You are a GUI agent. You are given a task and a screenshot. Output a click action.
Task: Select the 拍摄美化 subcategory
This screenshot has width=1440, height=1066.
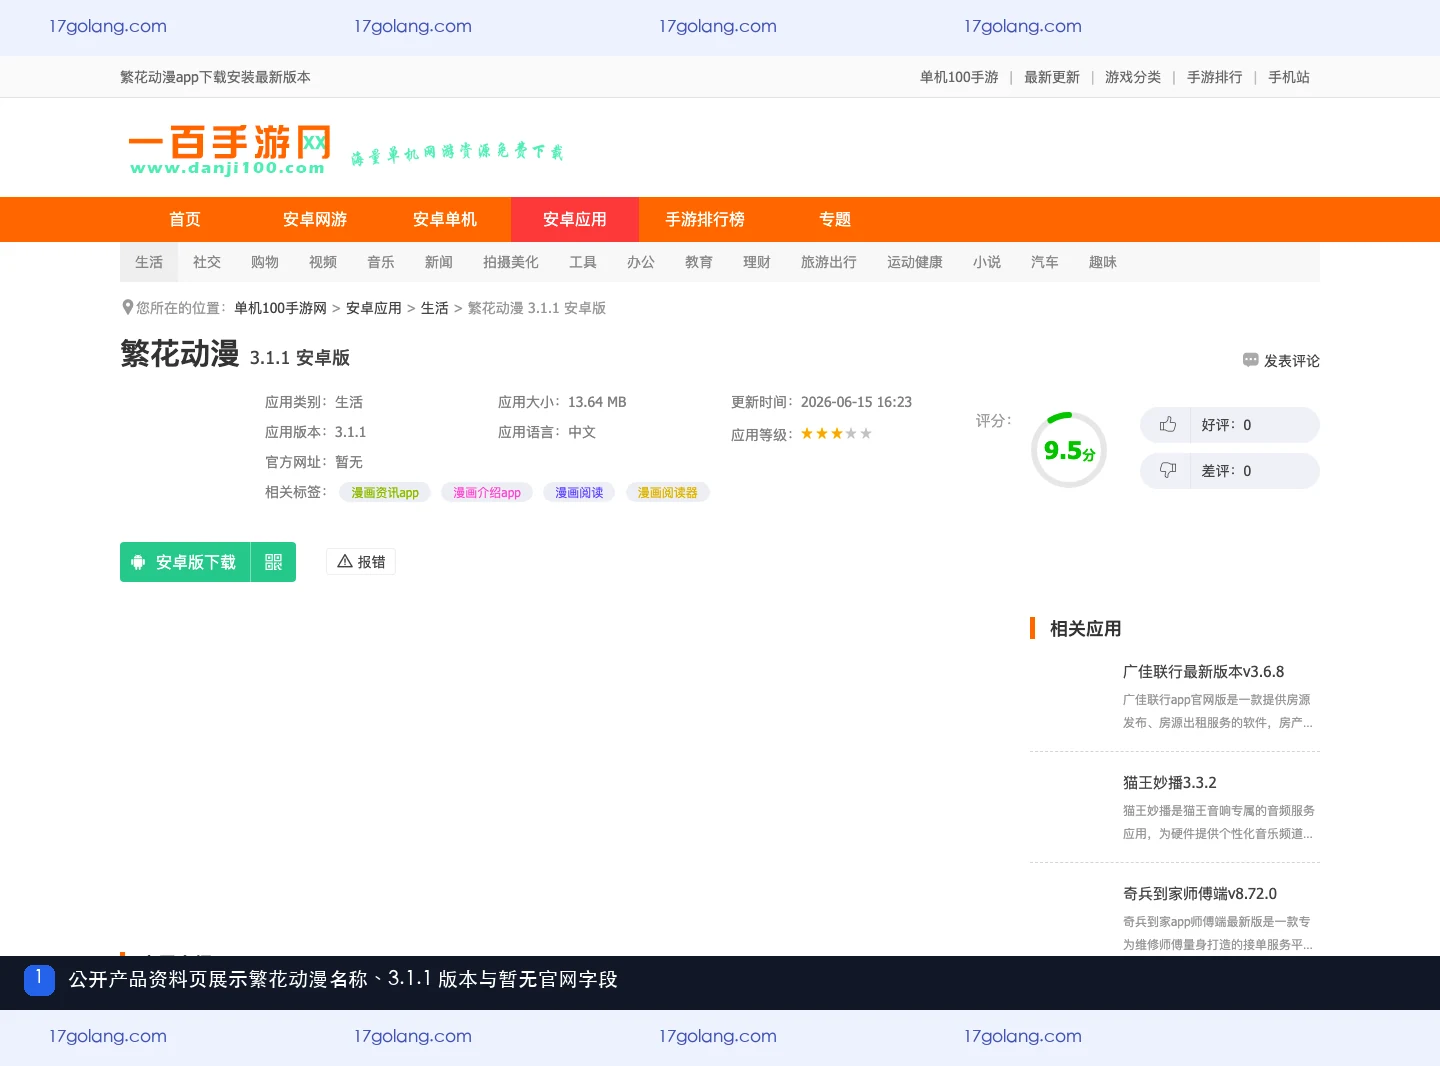point(511,262)
